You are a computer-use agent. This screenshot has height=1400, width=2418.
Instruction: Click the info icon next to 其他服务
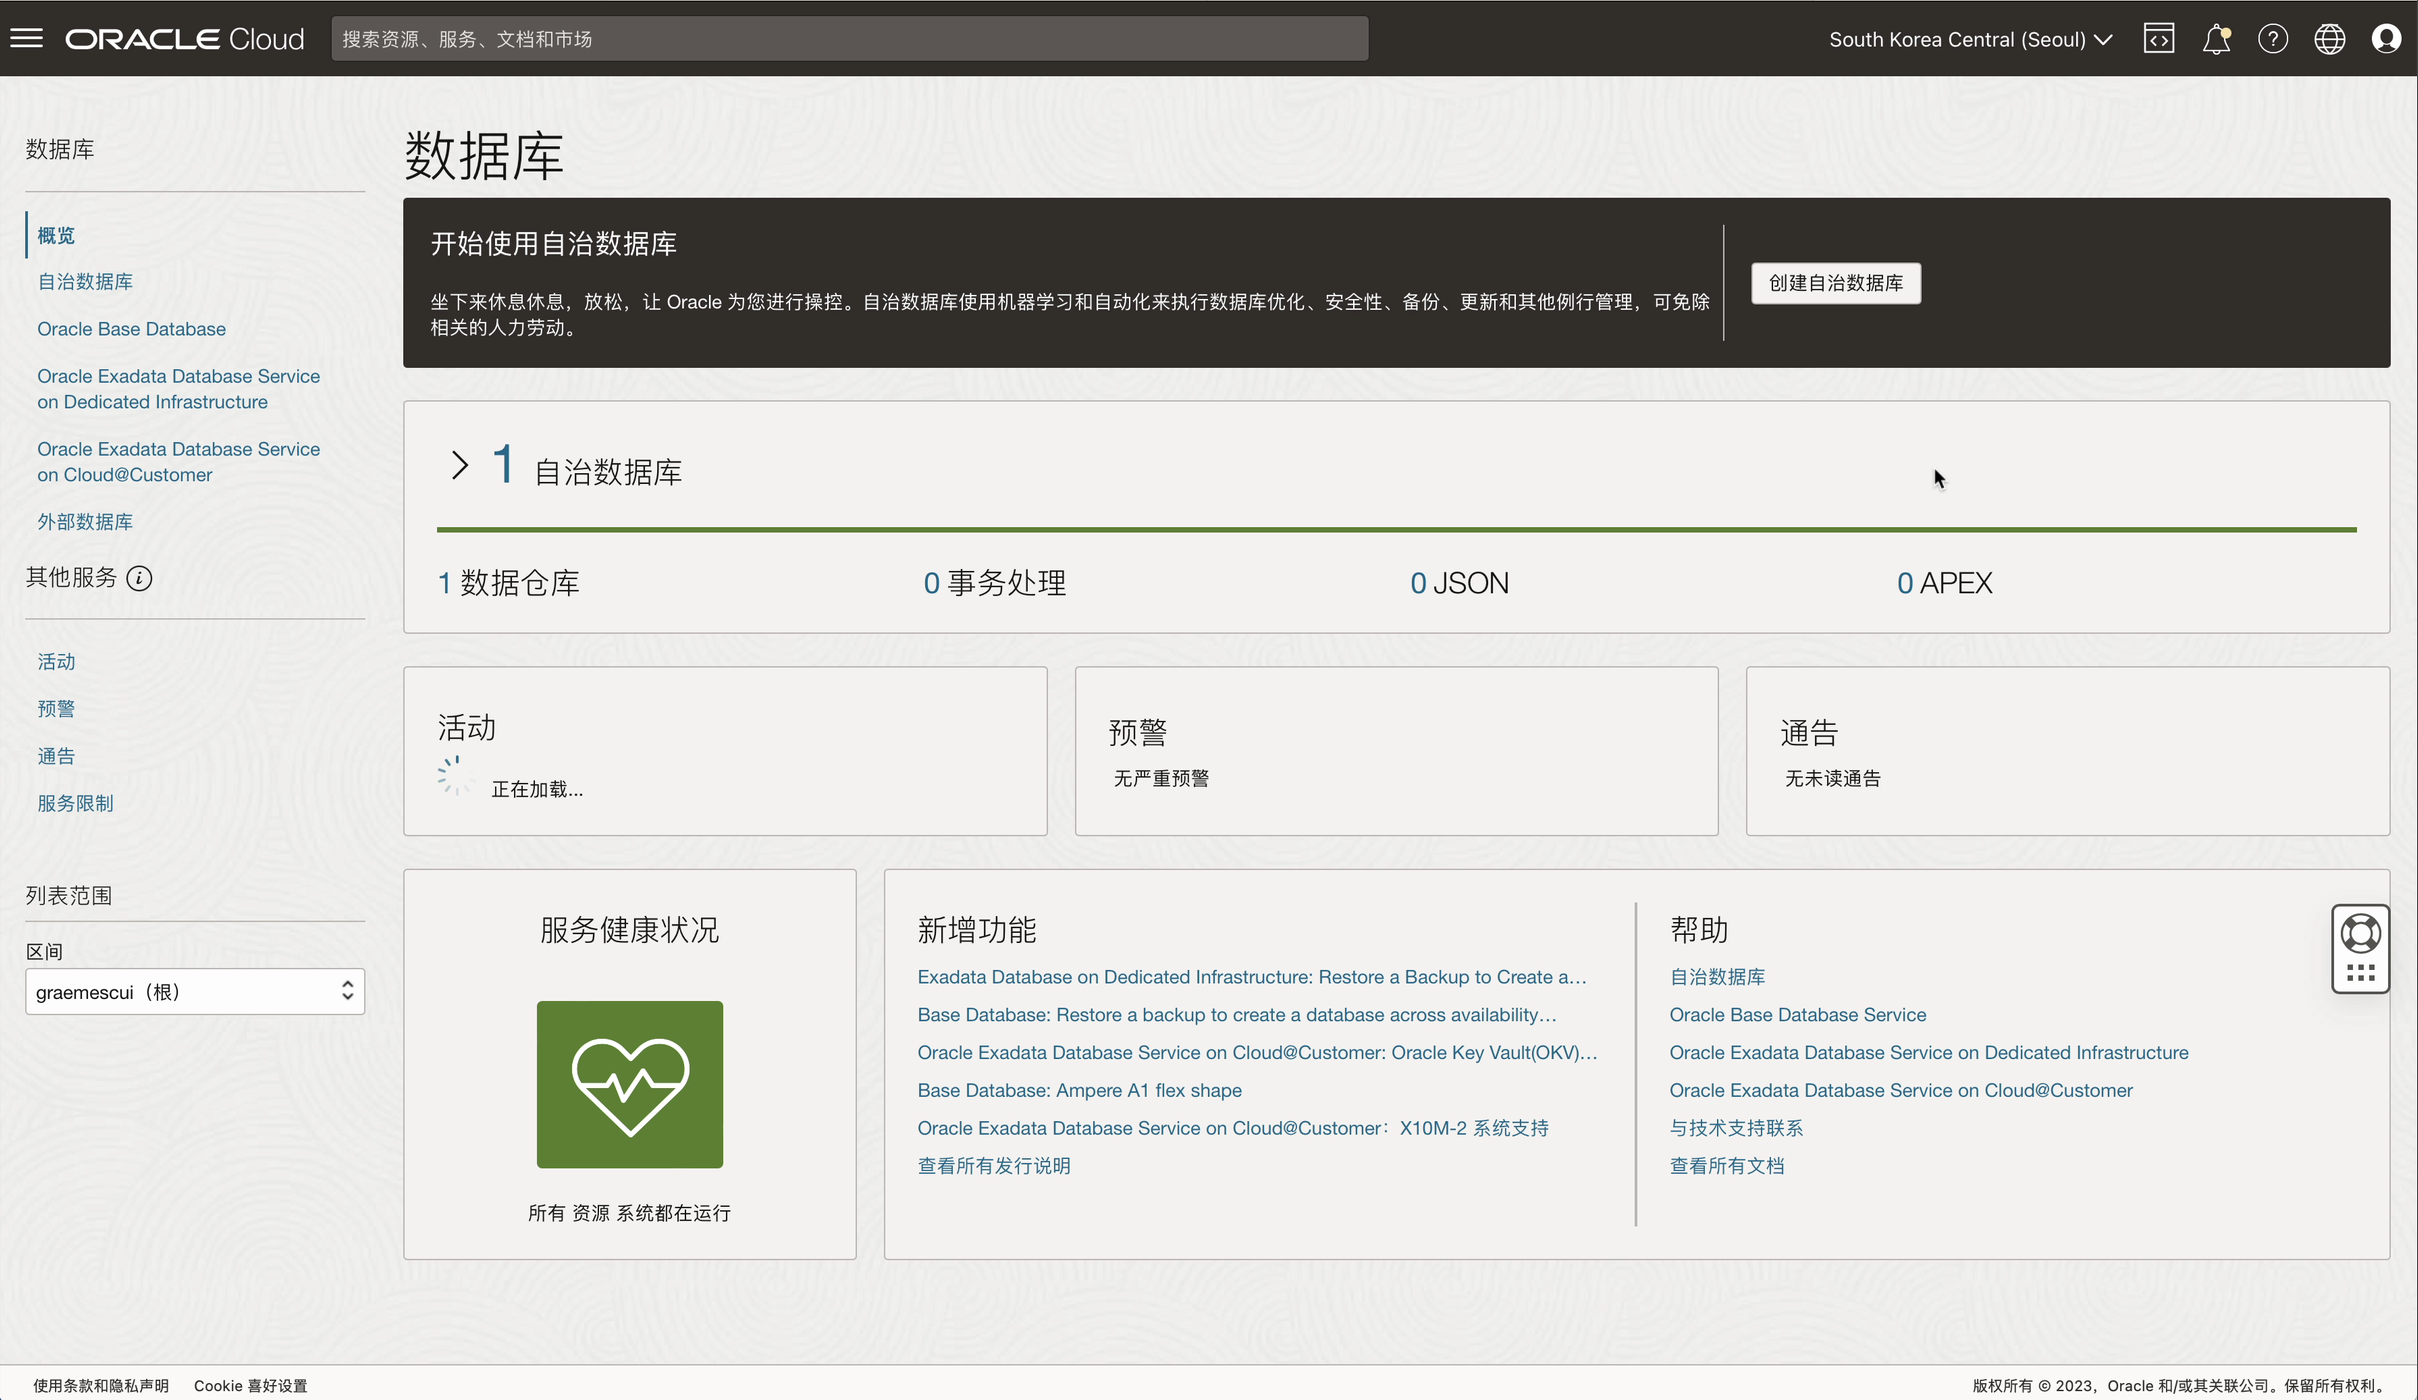pyautogui.click(x=139, y=578)
